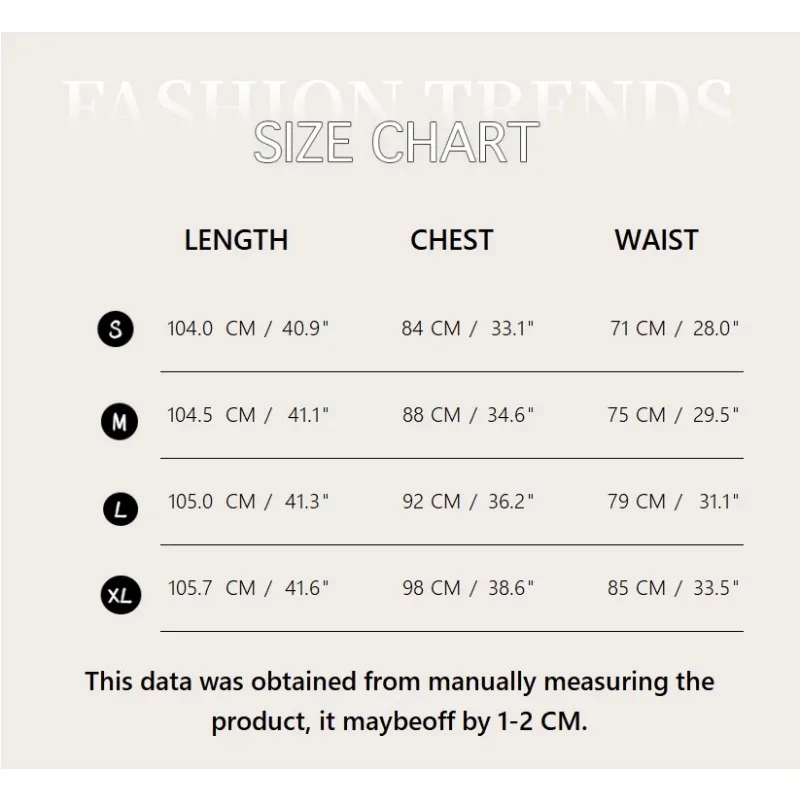
Task: Click the CHEST column header
Action: (451, 240)
